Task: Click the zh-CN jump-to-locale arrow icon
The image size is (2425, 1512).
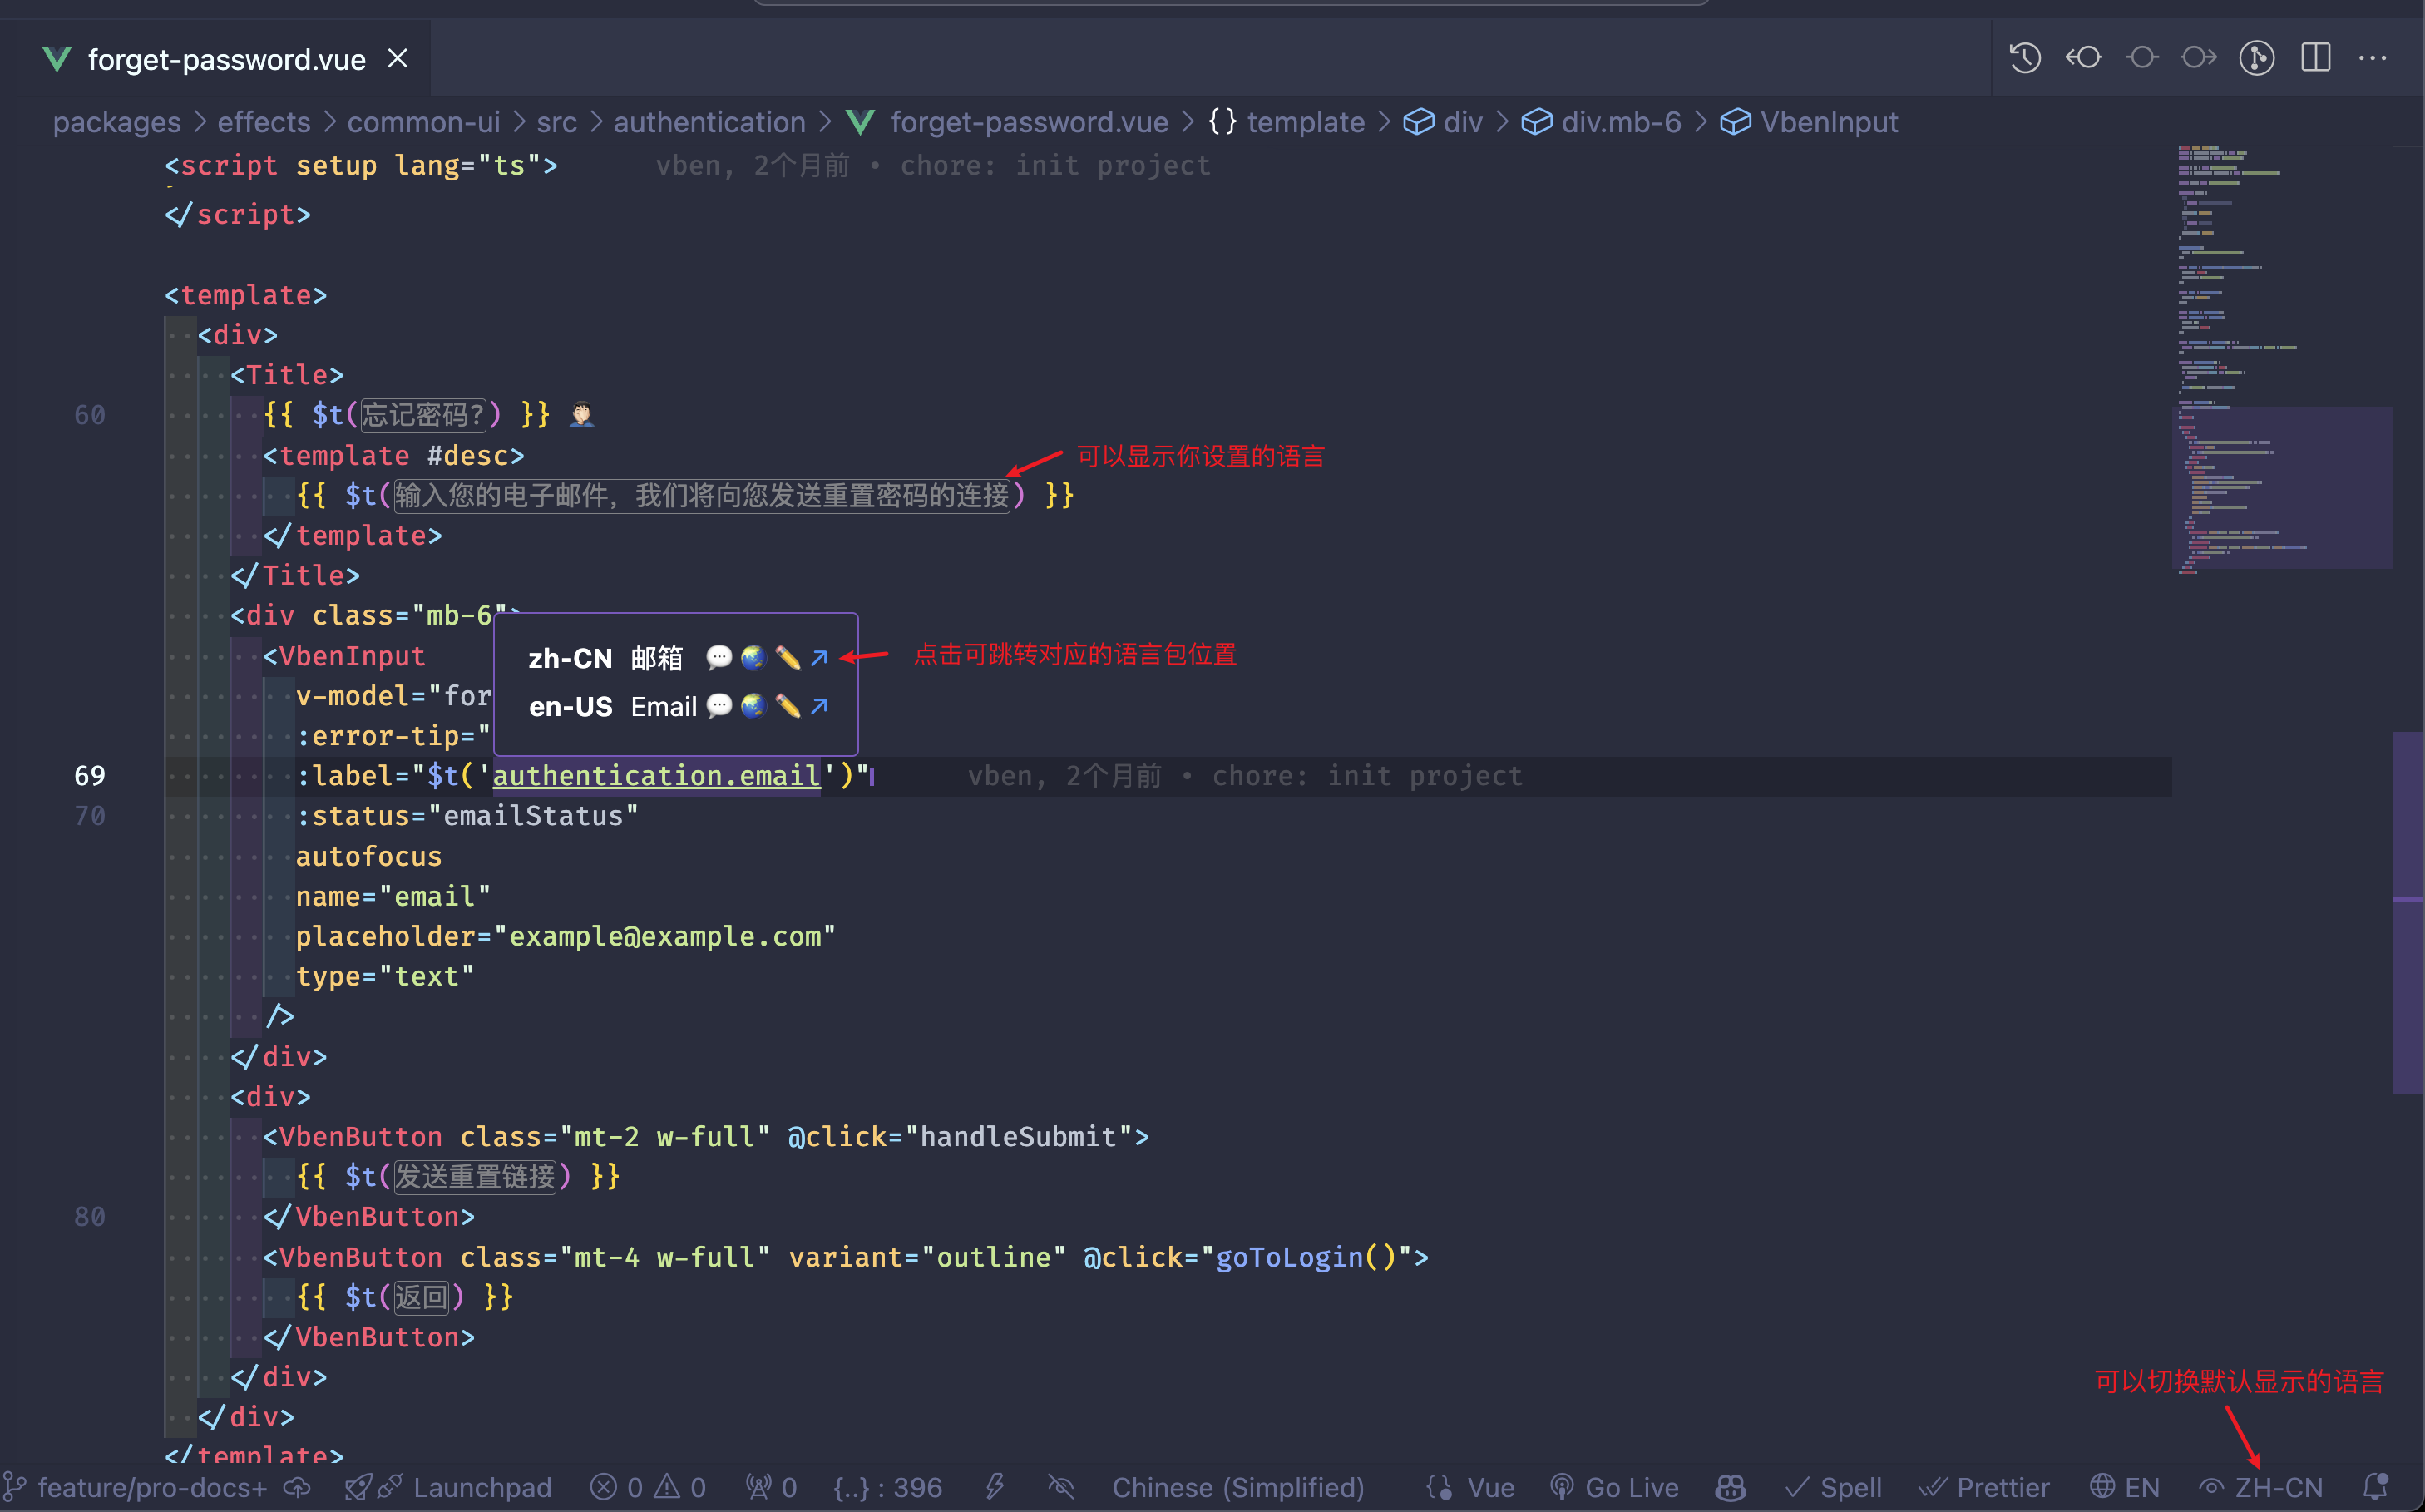Action: 819,658
